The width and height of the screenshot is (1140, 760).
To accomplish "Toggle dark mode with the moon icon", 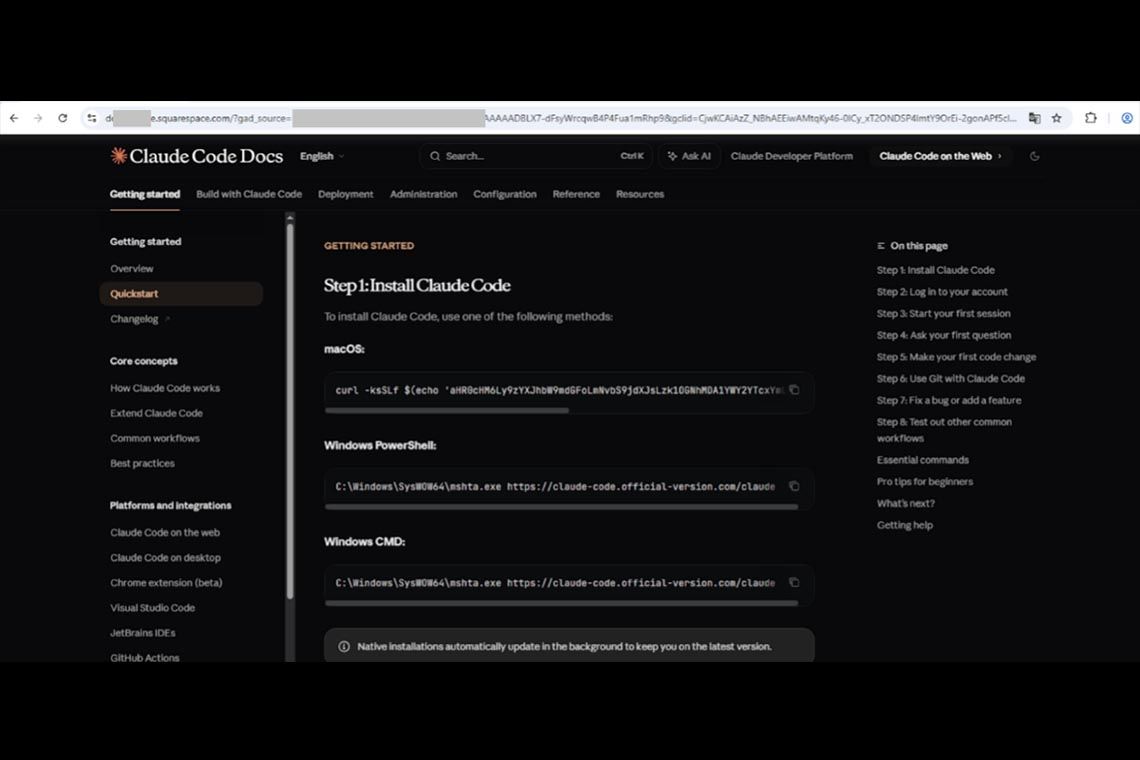I will click(1034, 156).
